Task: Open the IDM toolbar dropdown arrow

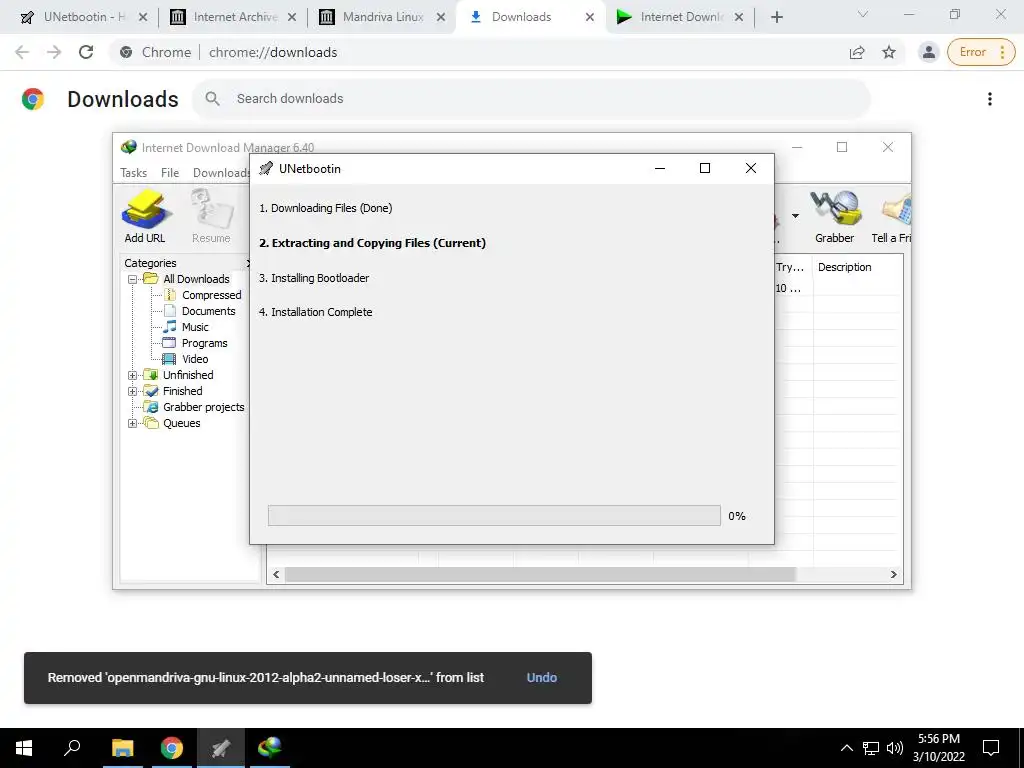Action: tap(795, 216)
